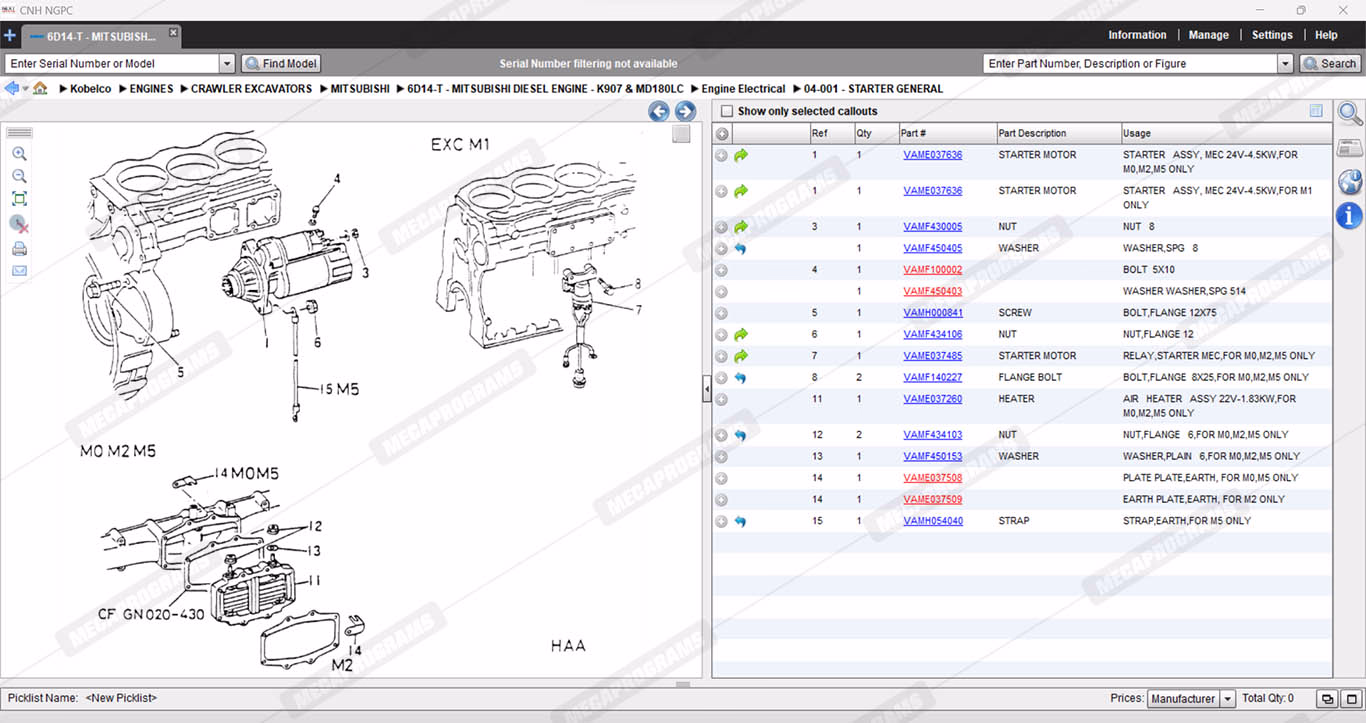Open the blue info icon in right sidebar
The width and height of the screenshot is (1366, 723).
(x=1349, y=215)
